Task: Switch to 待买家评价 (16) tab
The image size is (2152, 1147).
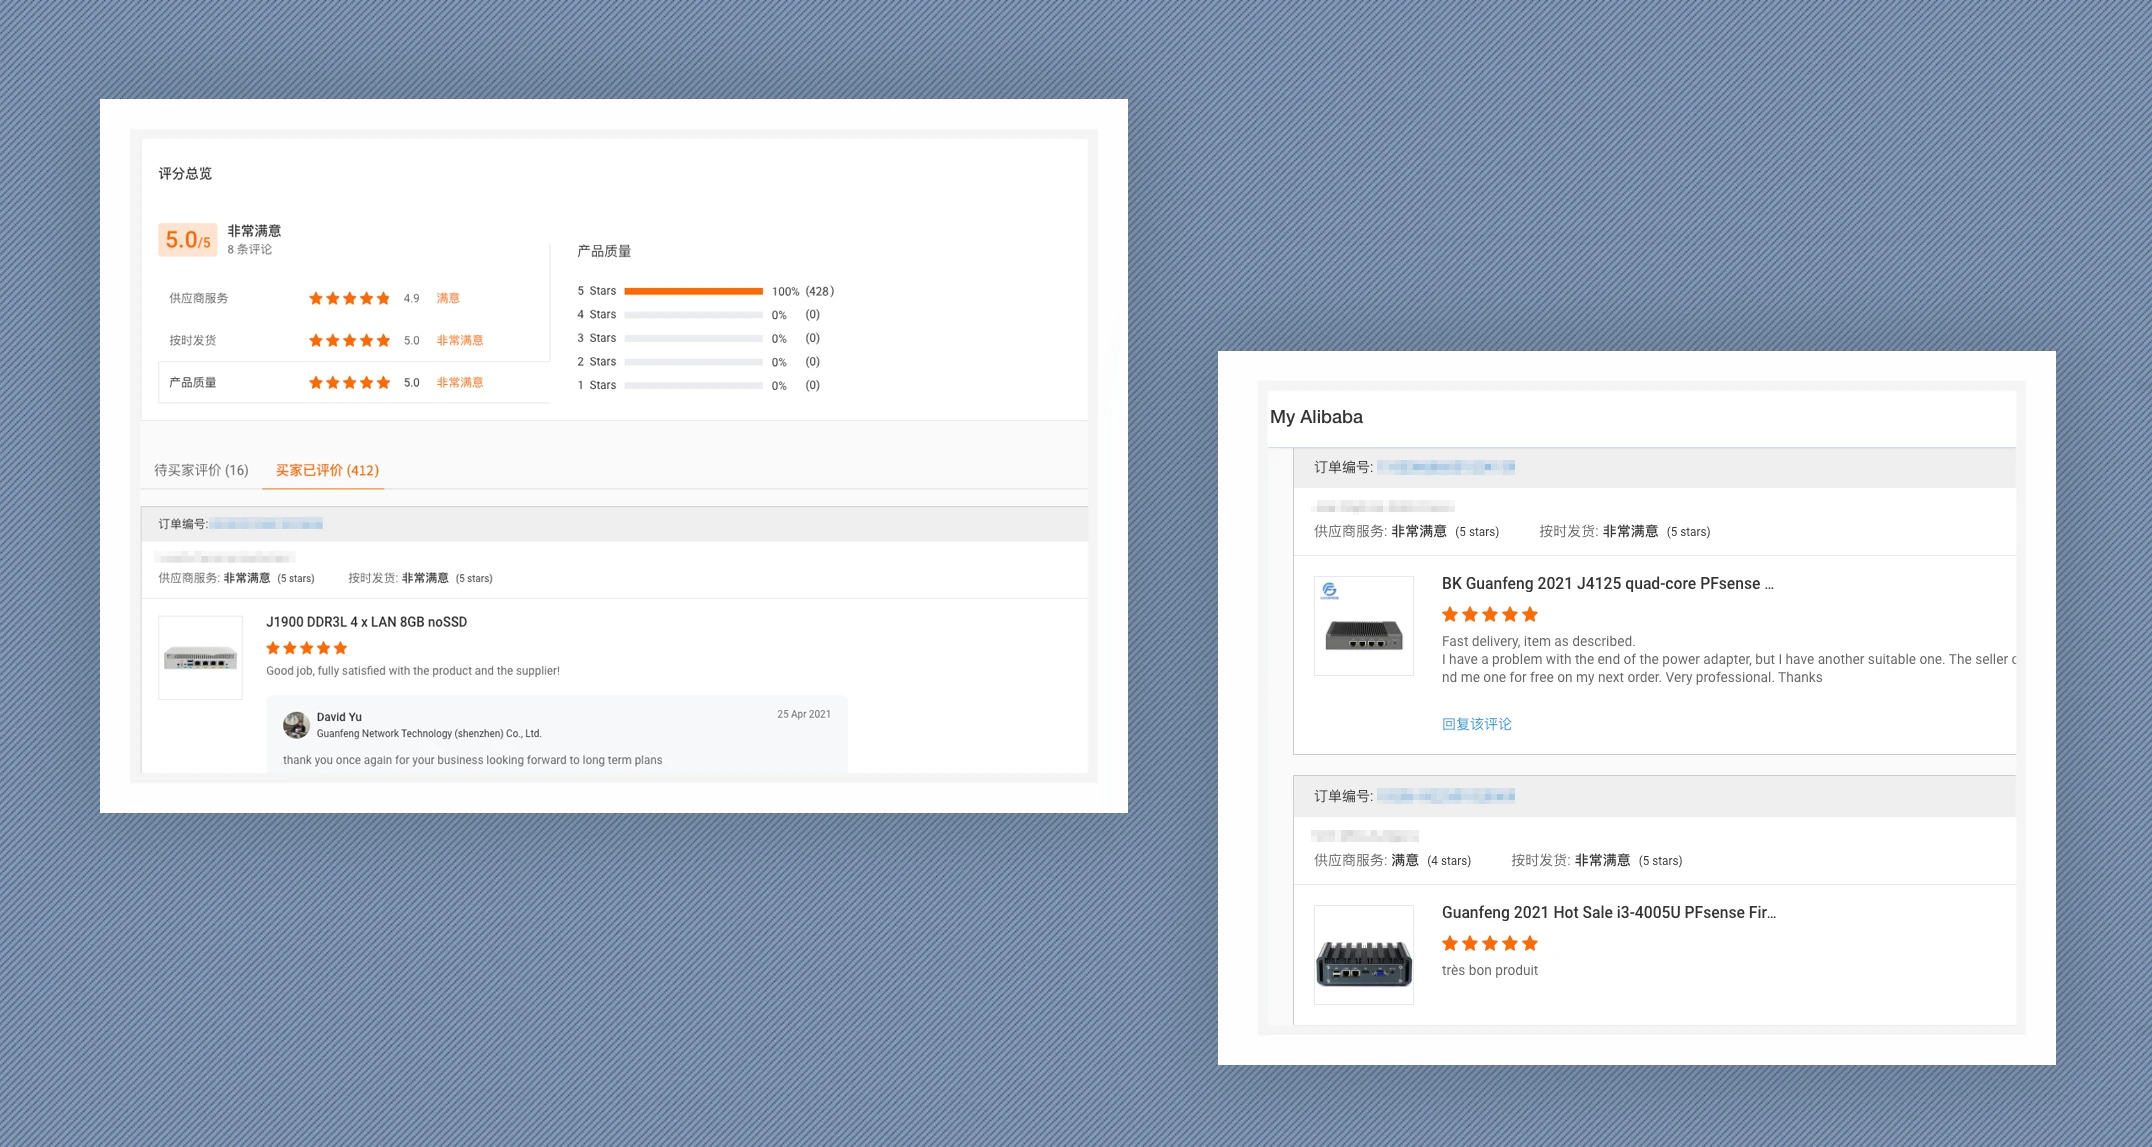Action: point(201,470)
